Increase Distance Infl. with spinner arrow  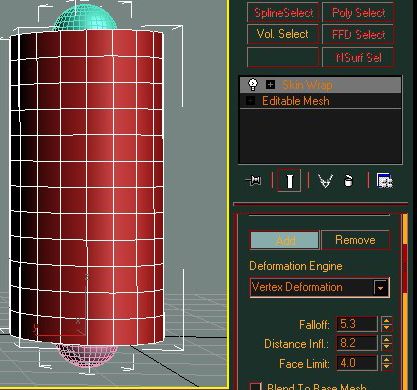(387, 340)
